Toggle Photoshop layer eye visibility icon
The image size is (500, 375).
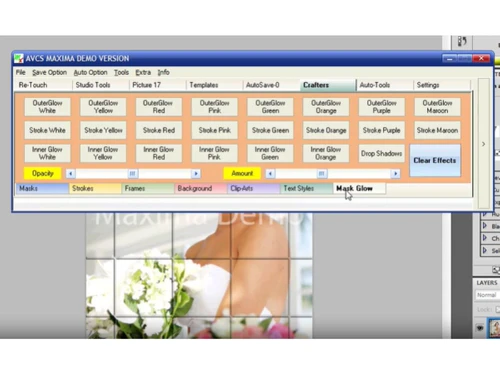pos(480,328)
